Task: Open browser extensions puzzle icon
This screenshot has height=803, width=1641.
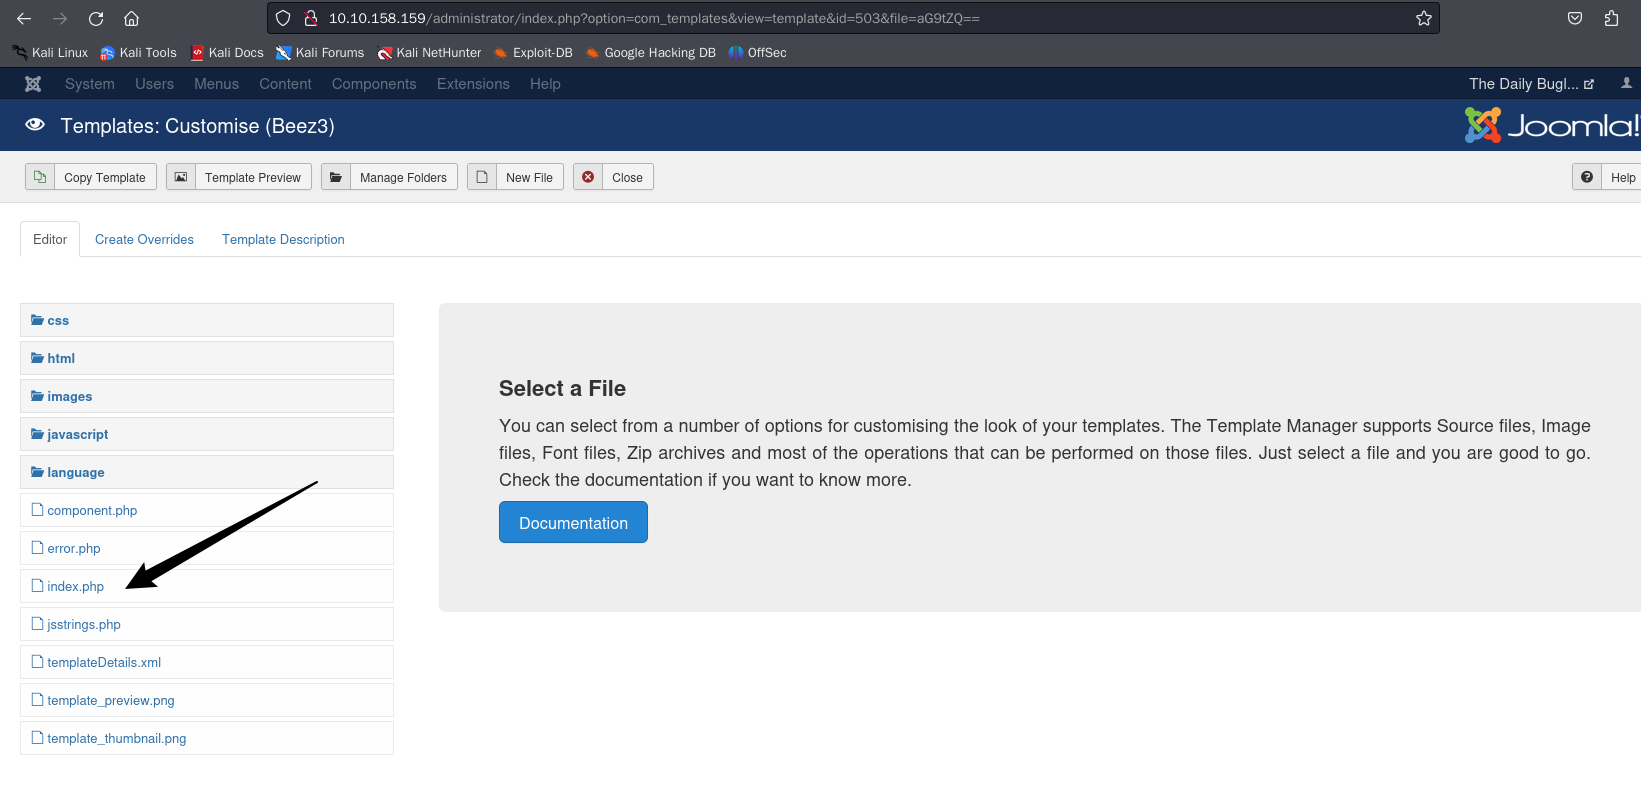Action: tap(1611, 18)
